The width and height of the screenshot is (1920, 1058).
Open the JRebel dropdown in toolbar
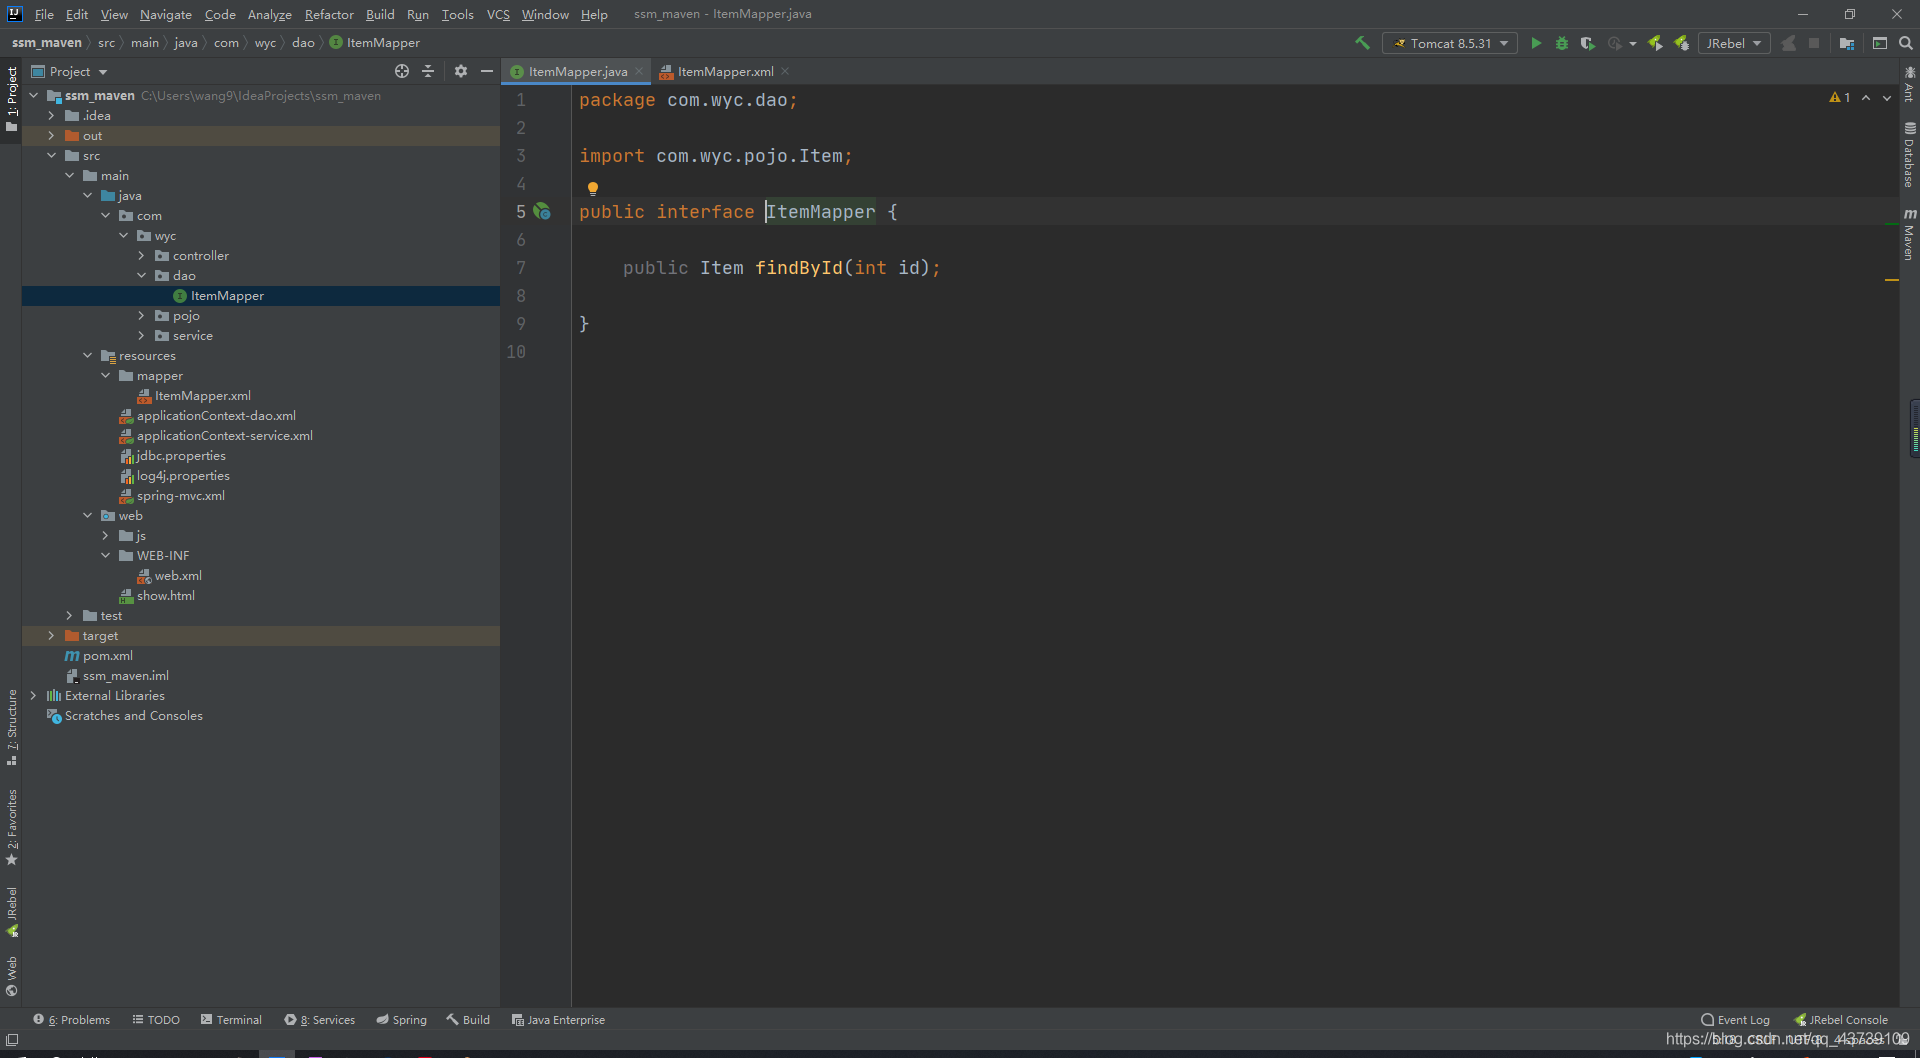point(1734,43)
